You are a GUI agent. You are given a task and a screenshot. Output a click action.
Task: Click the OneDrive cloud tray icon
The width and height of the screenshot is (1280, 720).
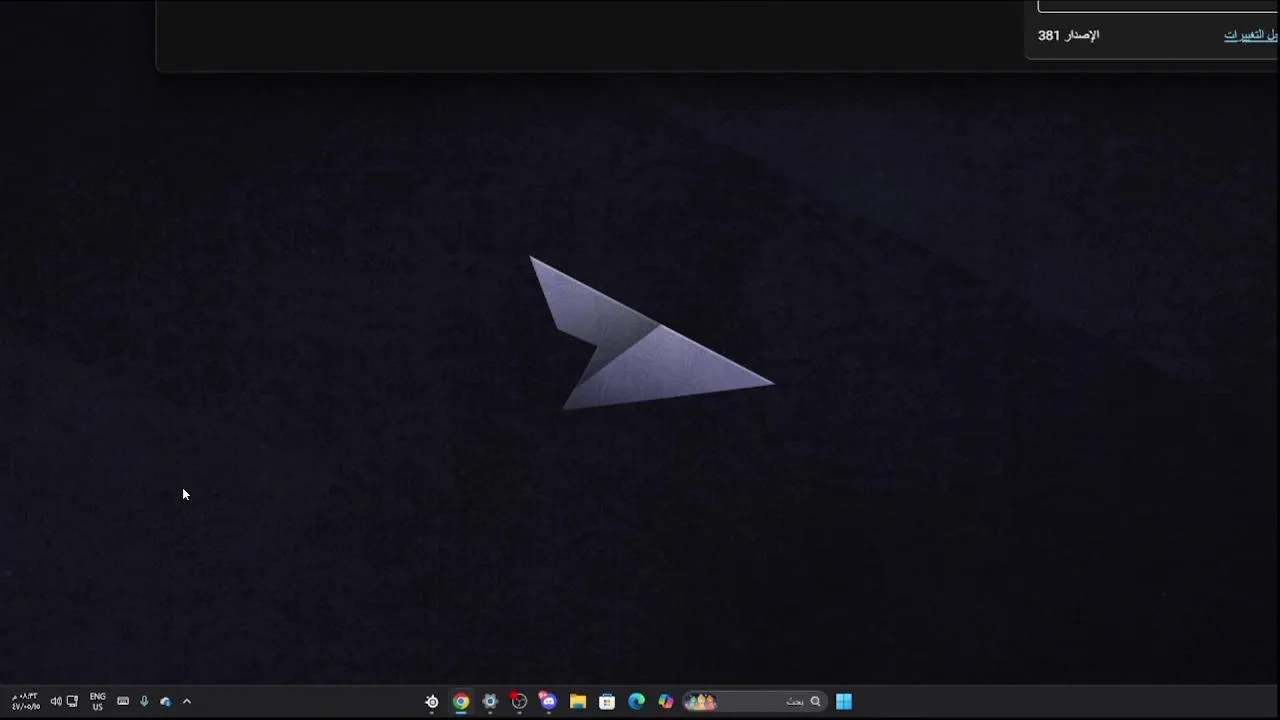click(165, 701)
